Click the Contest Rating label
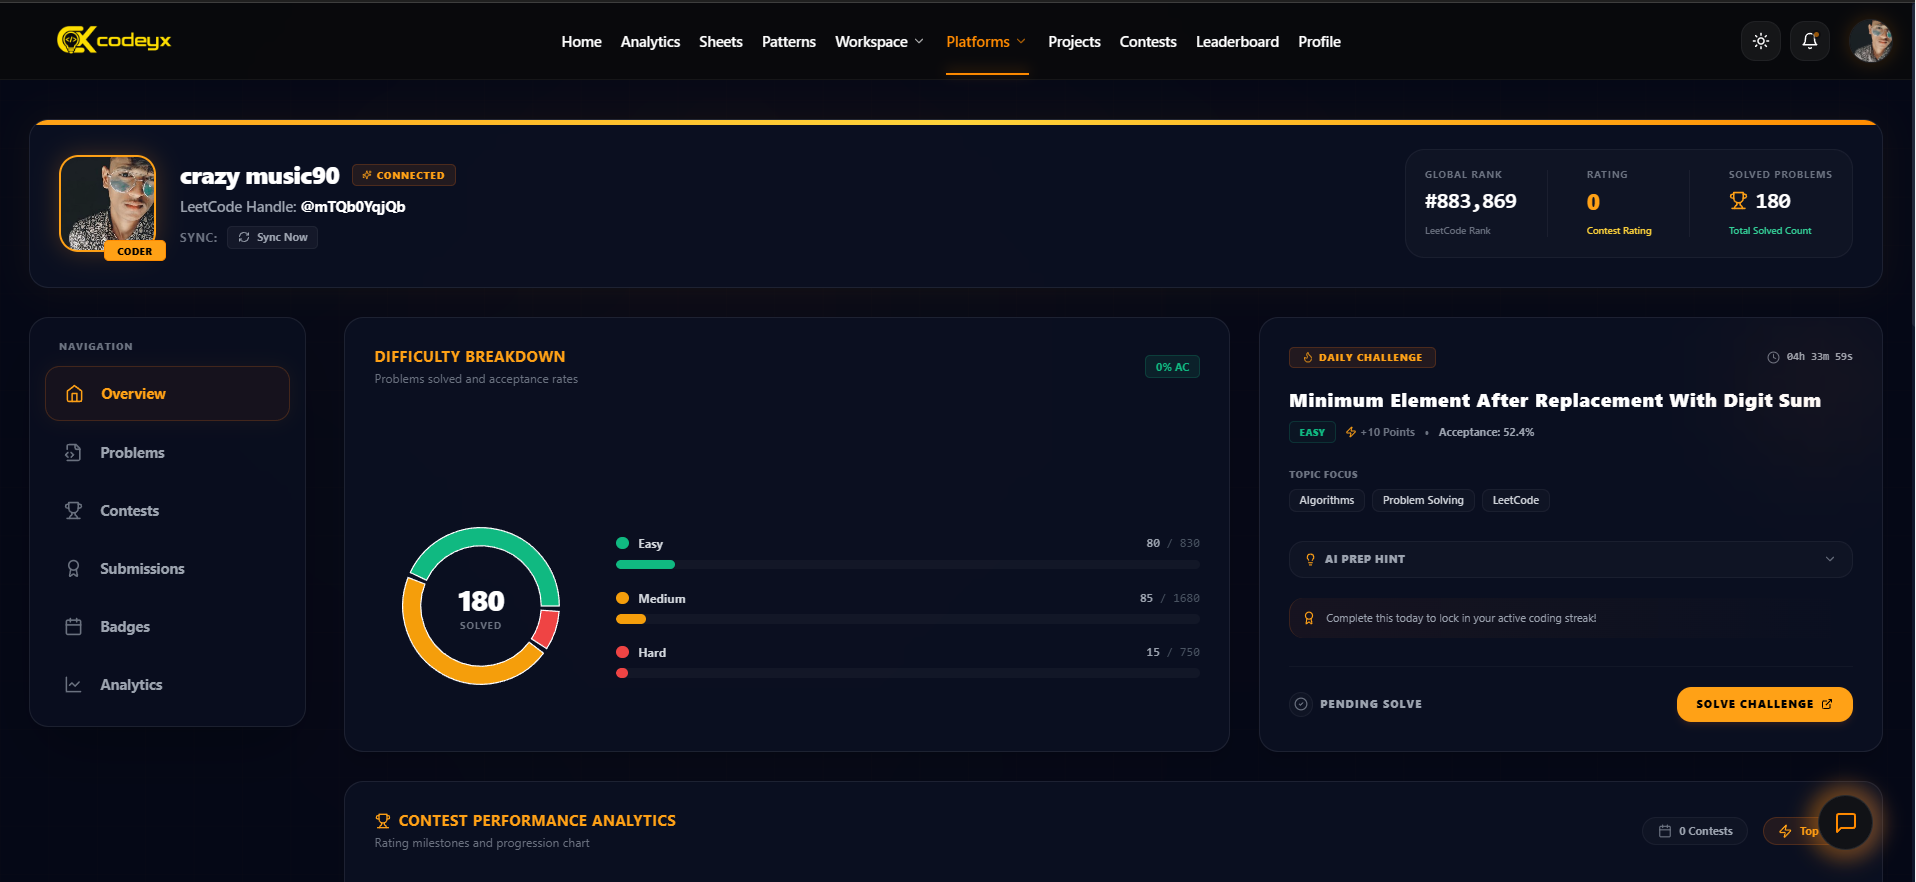The height and width of the screenshot is (882, 1916). tap(1618, 231)
